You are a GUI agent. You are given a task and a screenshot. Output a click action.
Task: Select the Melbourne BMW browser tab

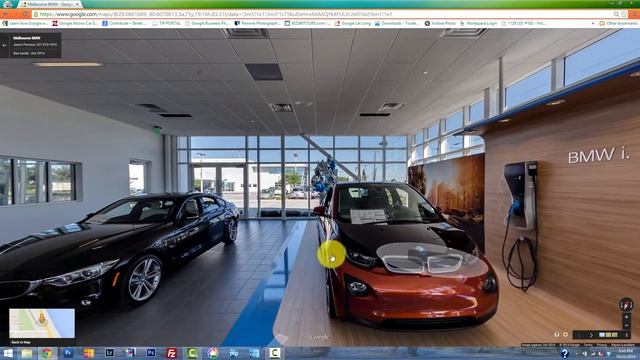click(50, 4)
